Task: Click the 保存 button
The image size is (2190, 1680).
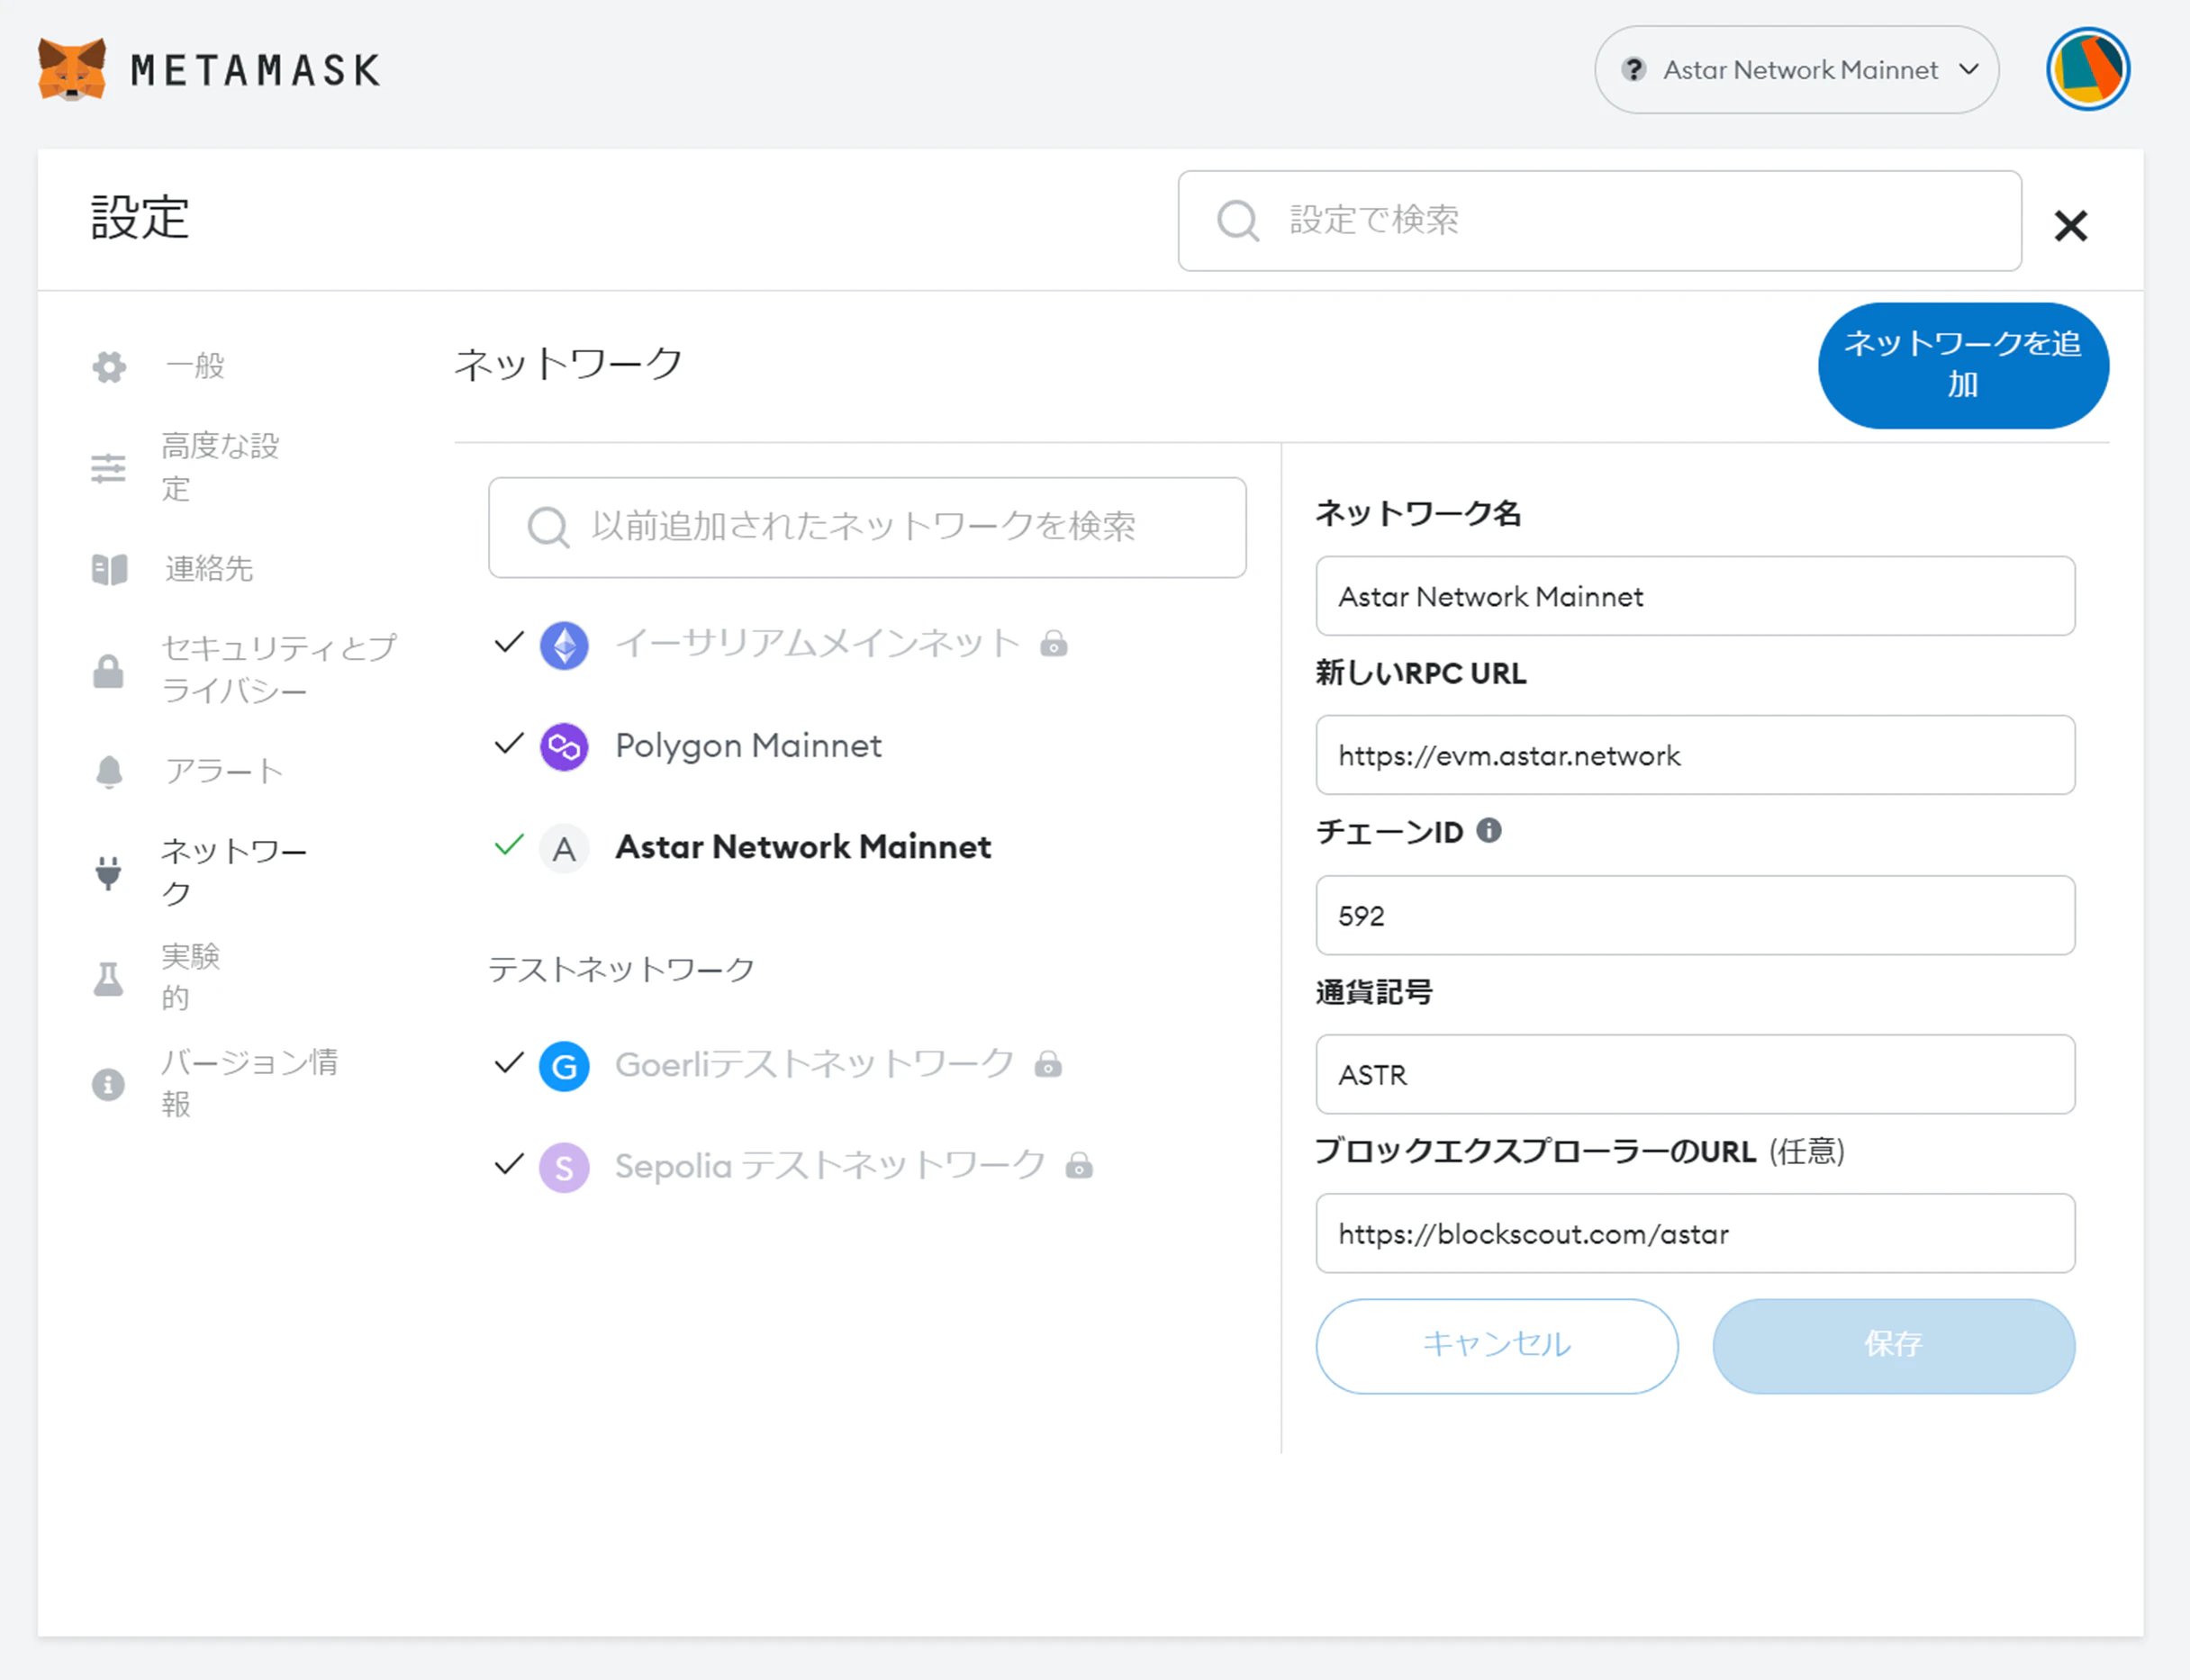Action: tap(1893, 1346)
